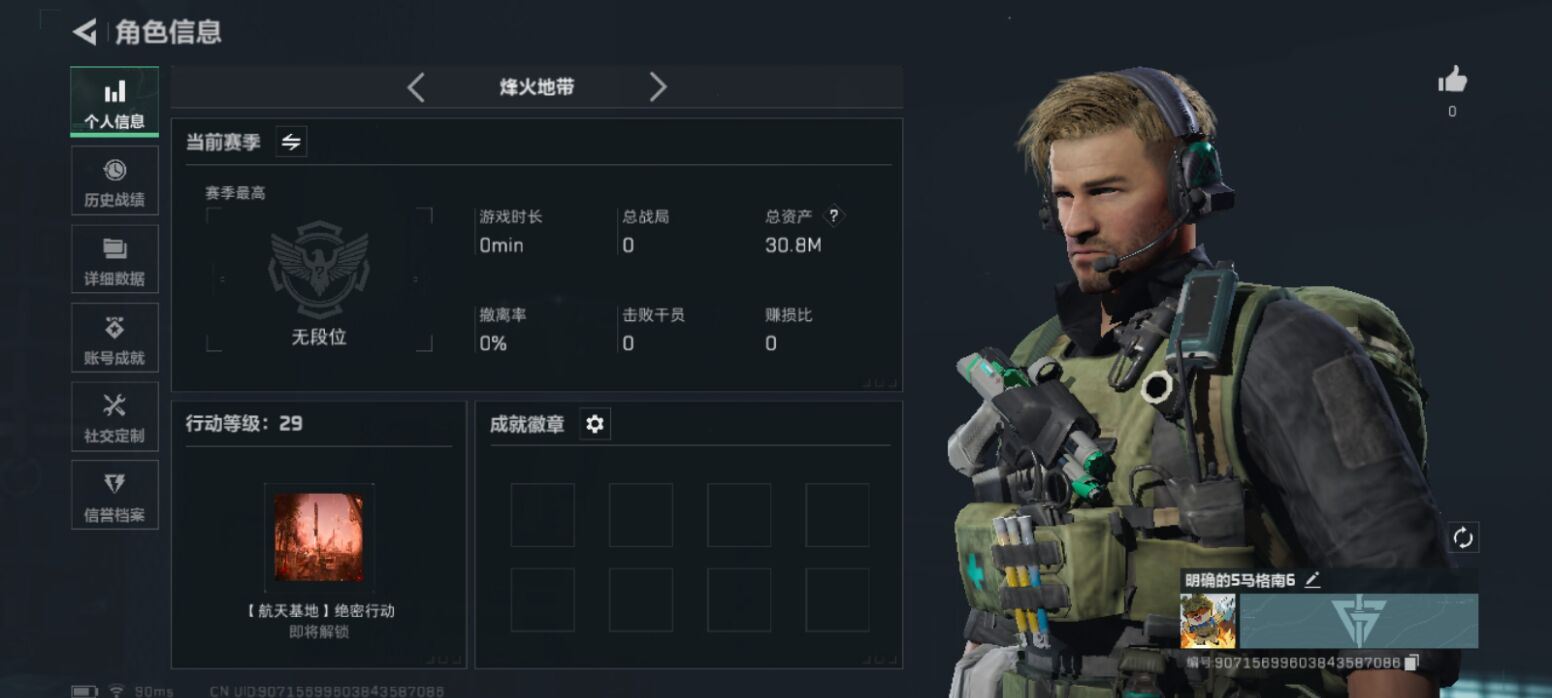Copy the player ID number with copy icon
Image resolution: width=1552 pixels, height=698 pixels.
click(1411, 662)
